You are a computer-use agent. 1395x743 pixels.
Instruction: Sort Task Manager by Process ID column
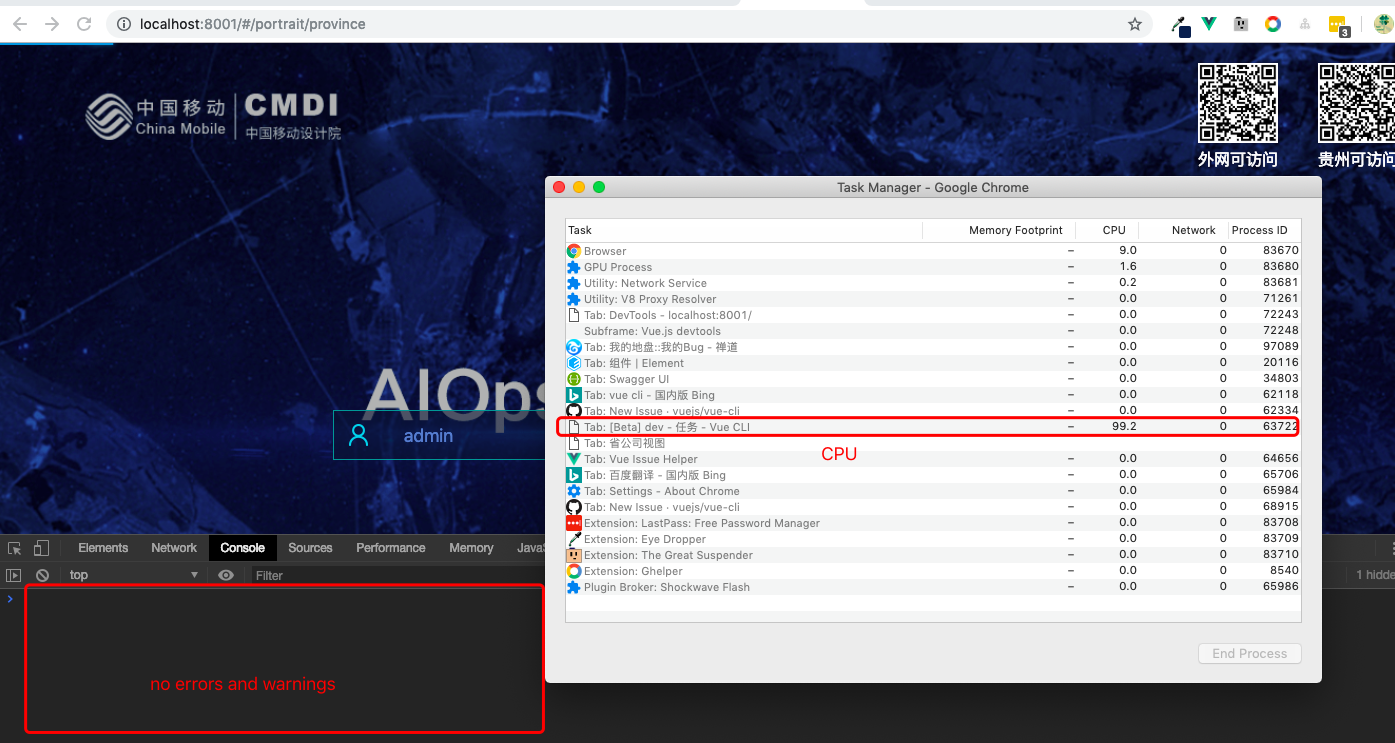pyautogui.click(x=1265, y=230)
